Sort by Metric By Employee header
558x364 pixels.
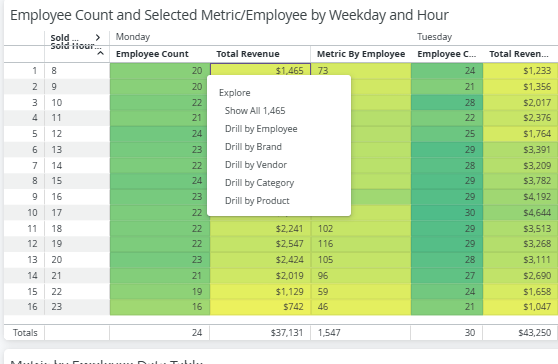tap(361, 54)
